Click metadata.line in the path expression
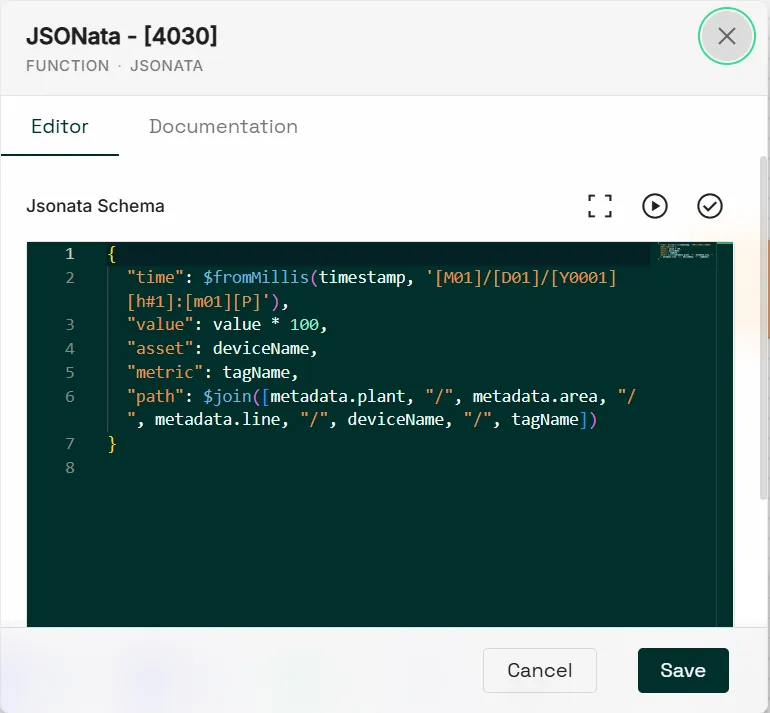 click(x=218, y=420)
